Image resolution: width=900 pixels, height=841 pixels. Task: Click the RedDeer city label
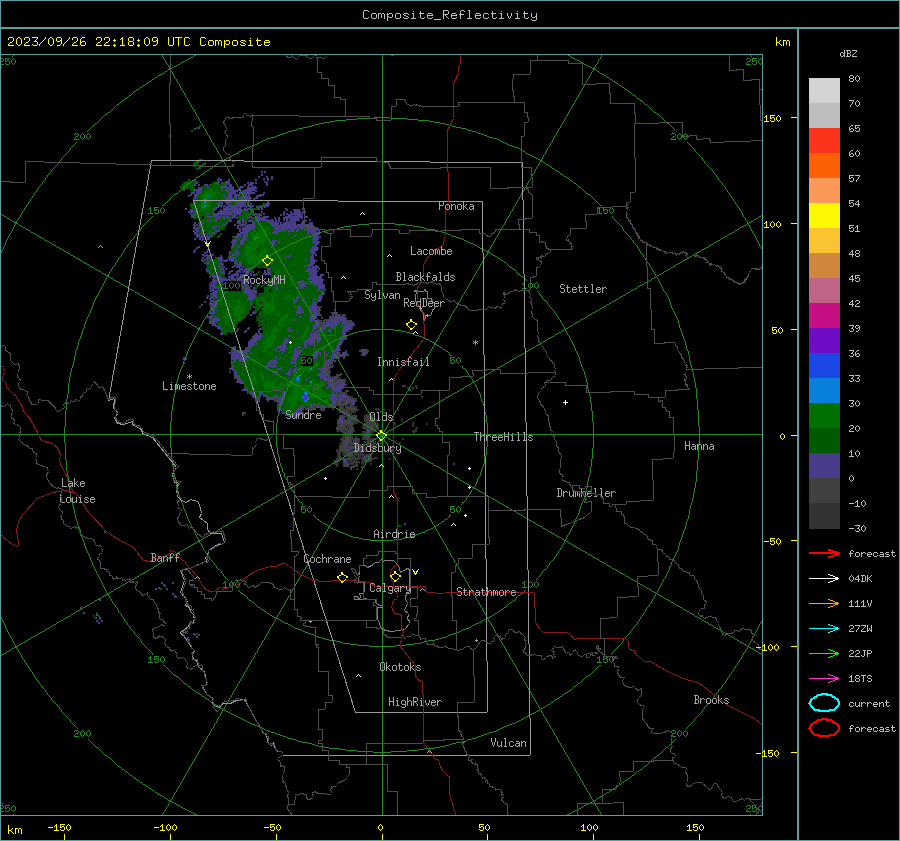click(x=424, y=303)
